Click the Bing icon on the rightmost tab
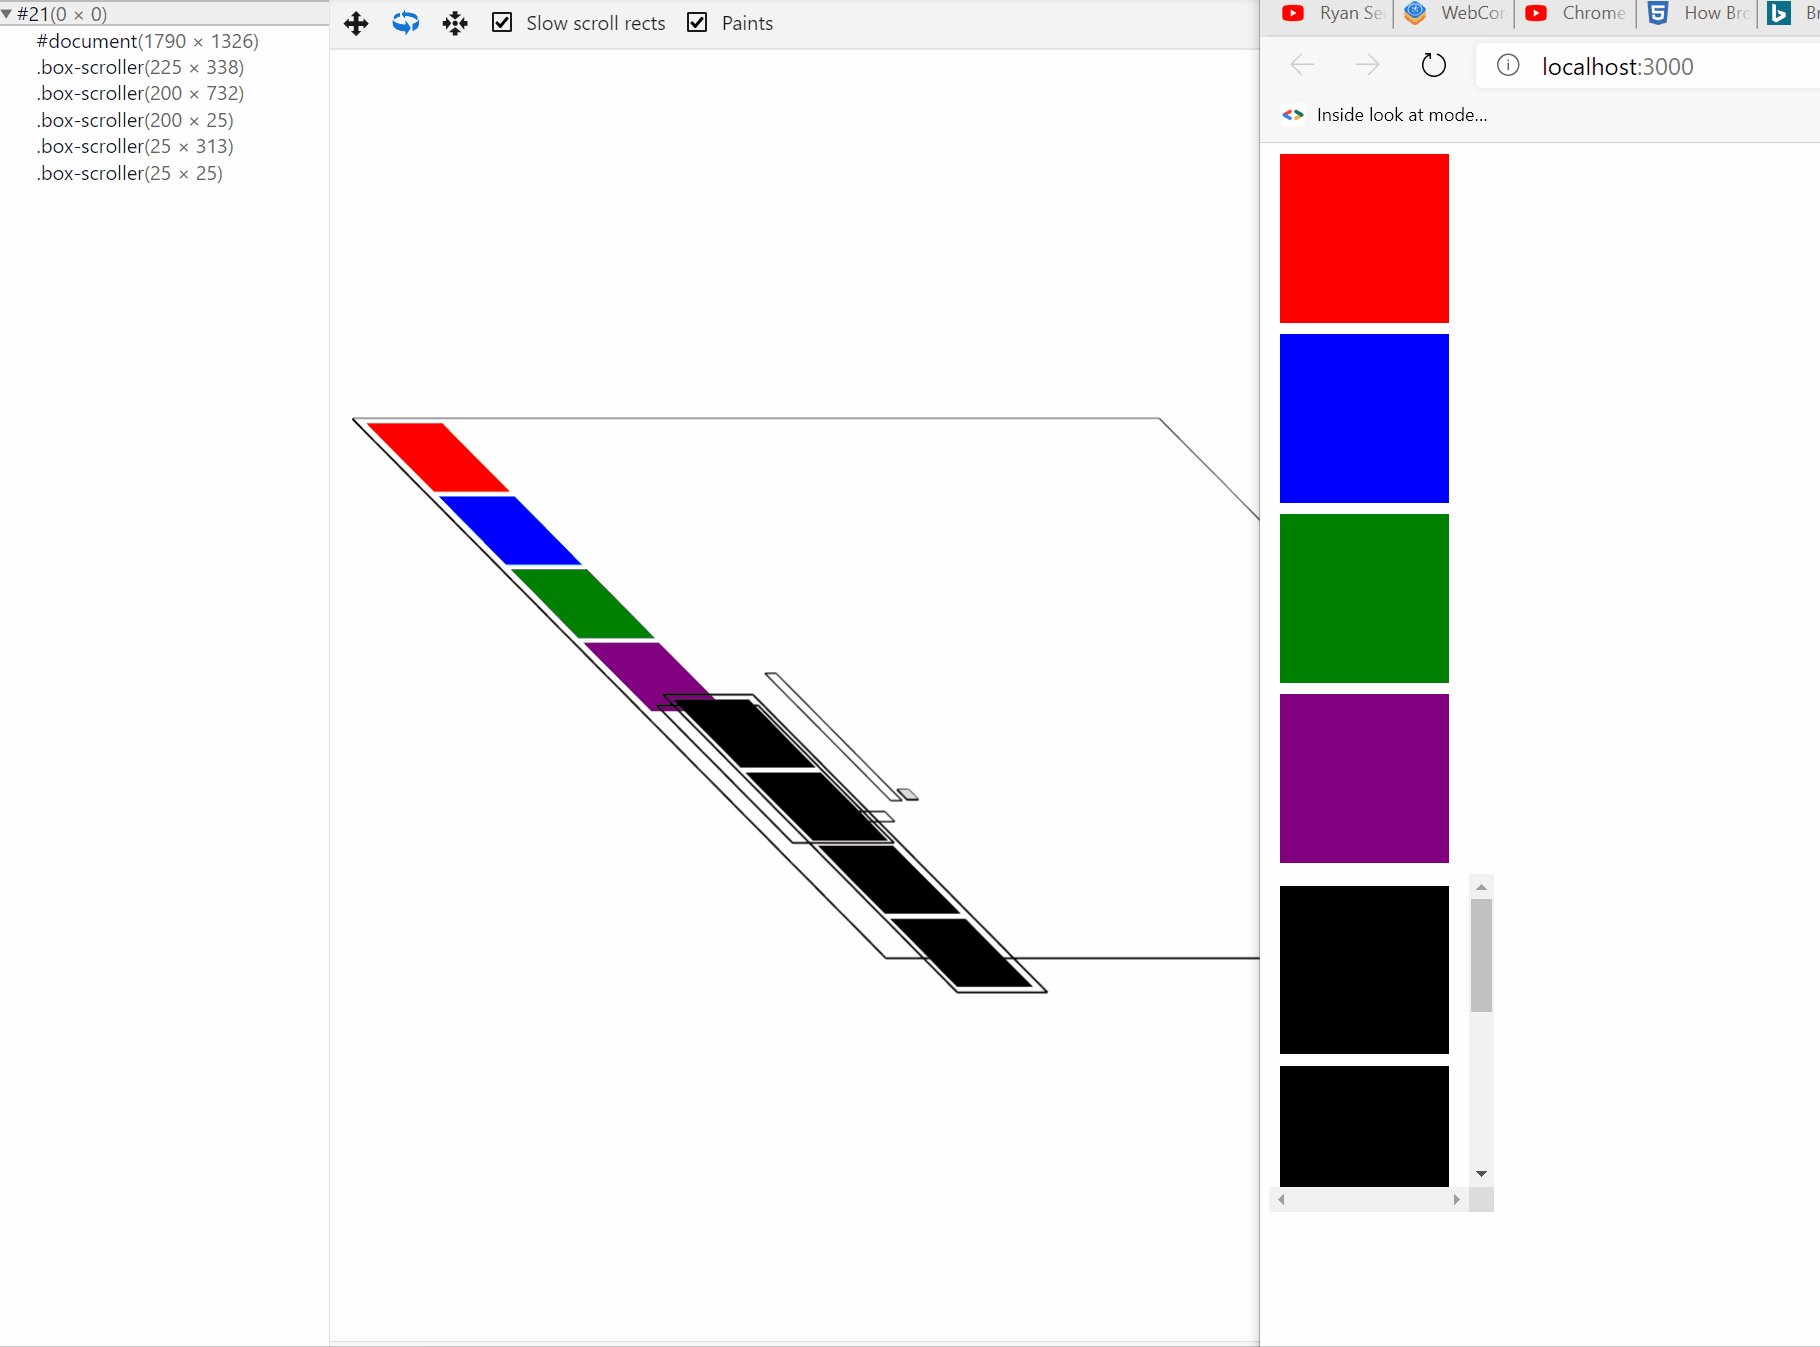 coord(1780,13)
